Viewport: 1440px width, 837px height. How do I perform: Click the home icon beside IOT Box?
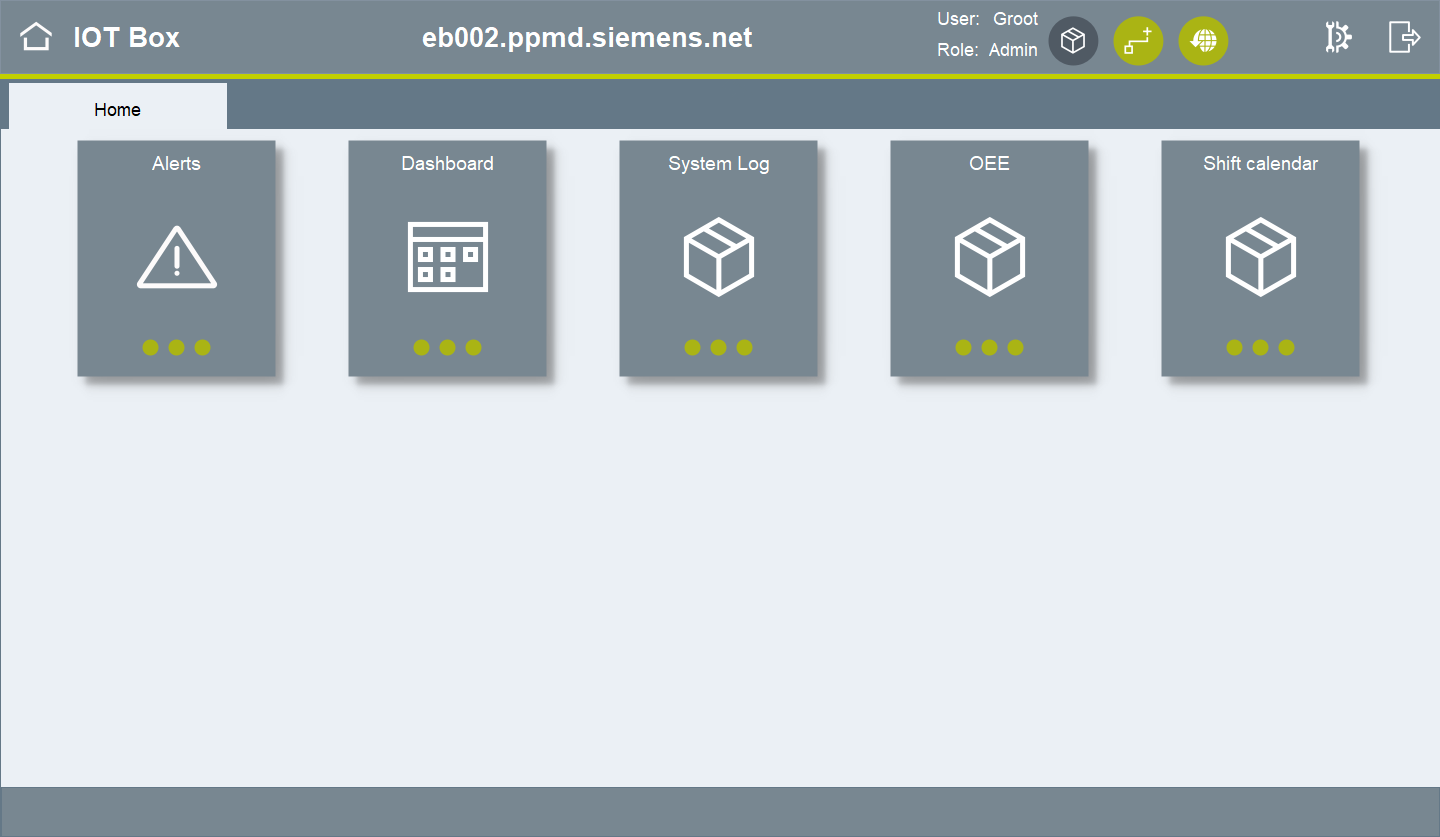(36, 38)
